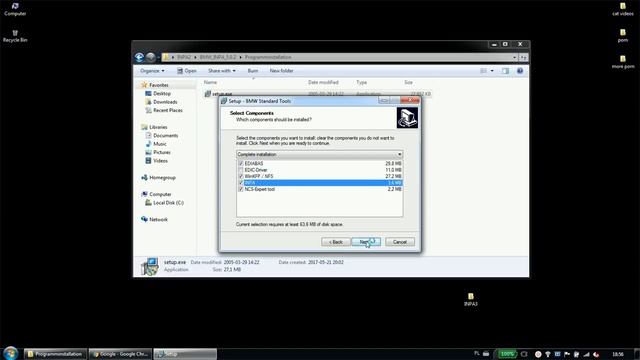Click Programminstallation in the address path
Screen dimensions: 640x360
268,57
